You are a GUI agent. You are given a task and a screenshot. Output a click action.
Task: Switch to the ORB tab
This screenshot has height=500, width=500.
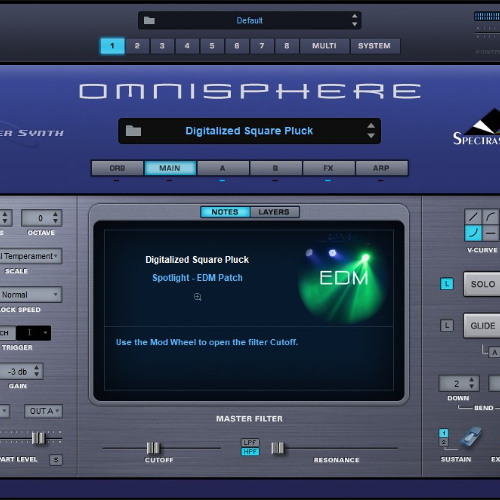pyautogui.click(x=117, y=168)
